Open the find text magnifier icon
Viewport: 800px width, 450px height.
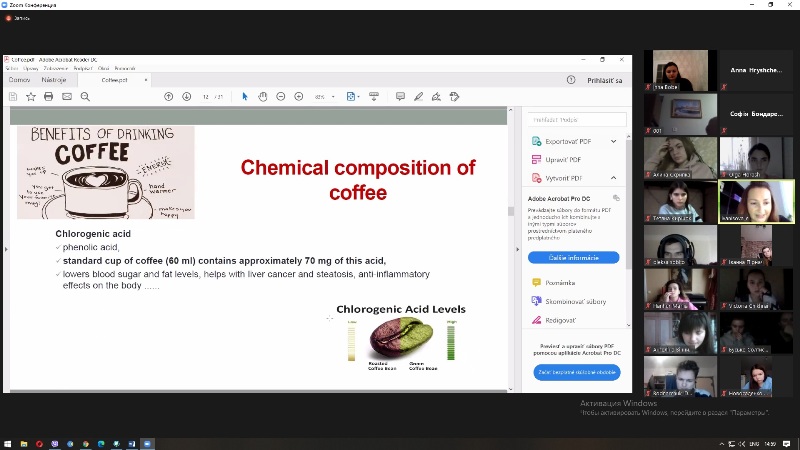85,96
